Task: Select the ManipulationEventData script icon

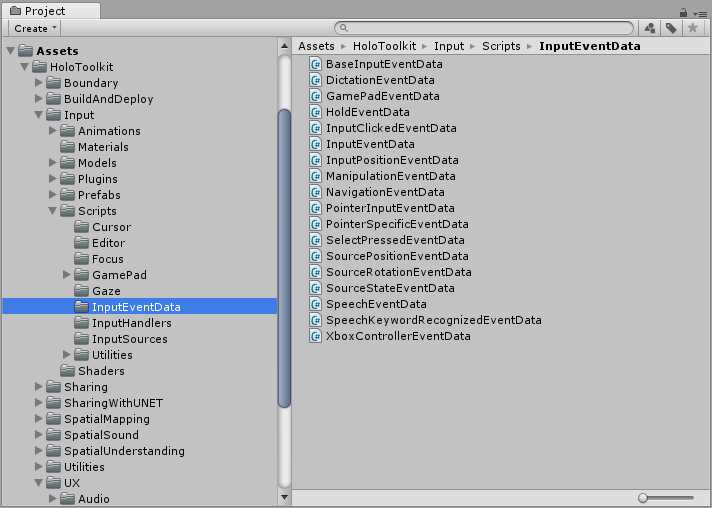Action: 315,176
